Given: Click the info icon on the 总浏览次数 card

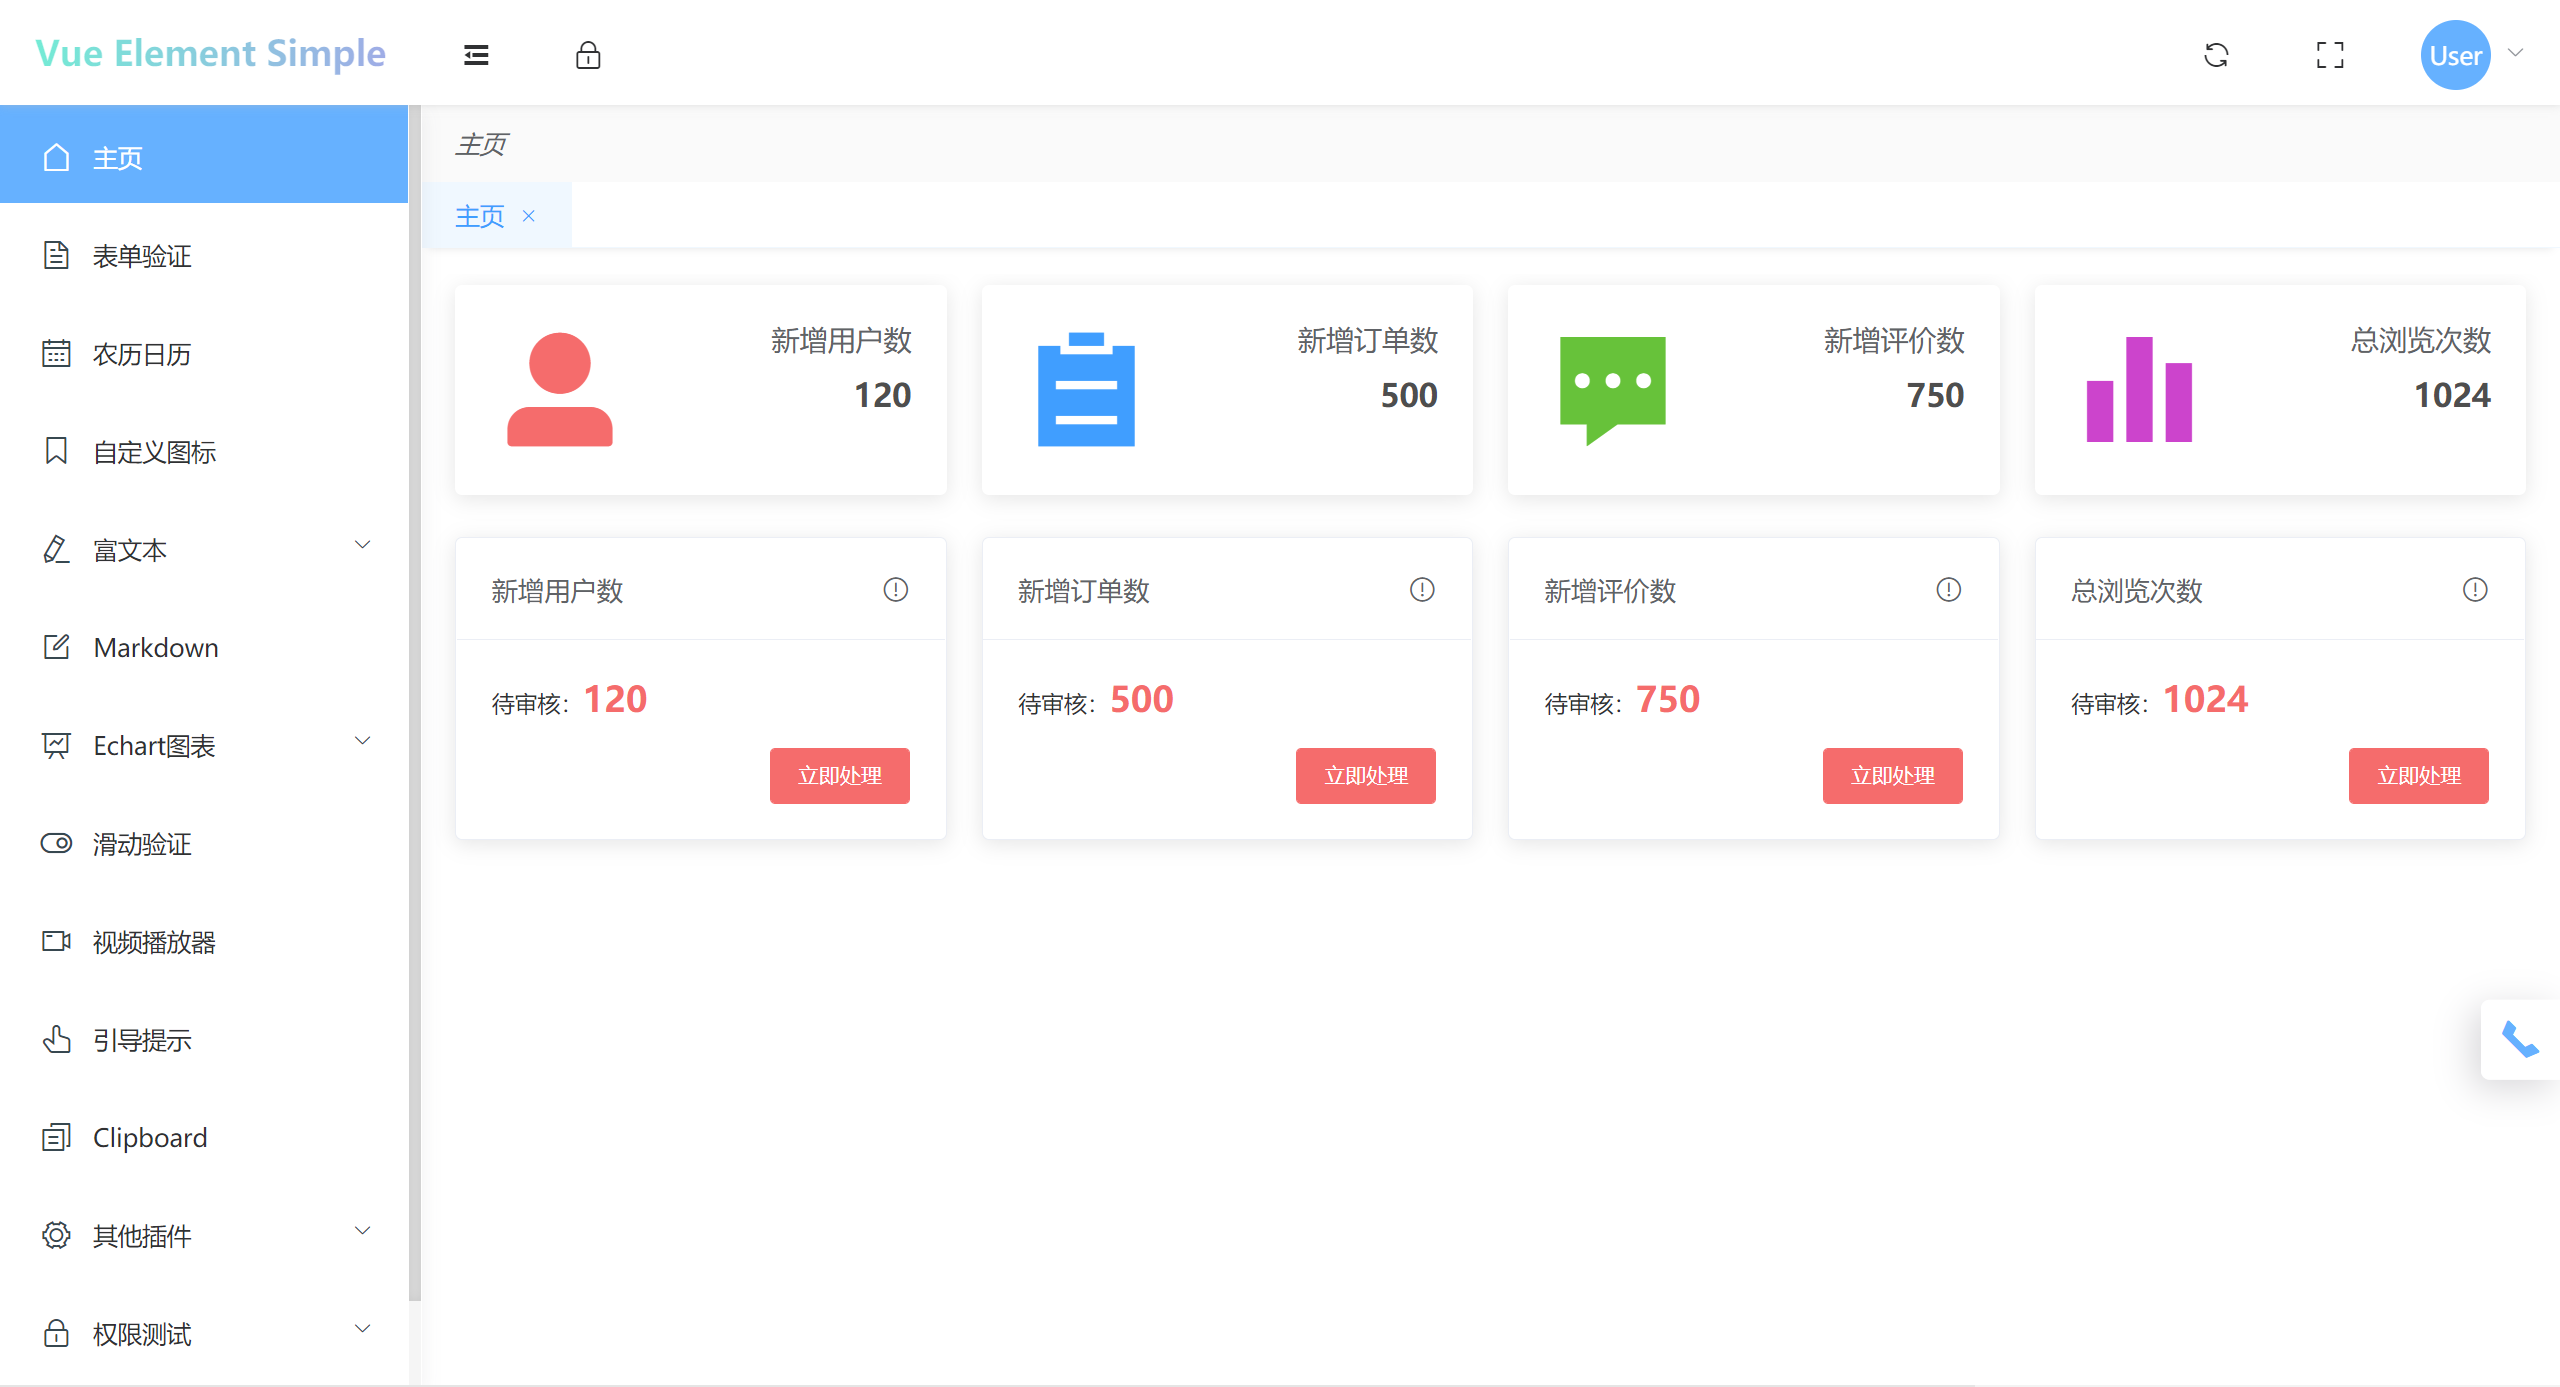Looking at the screenshot, I should click(2475, 590).
